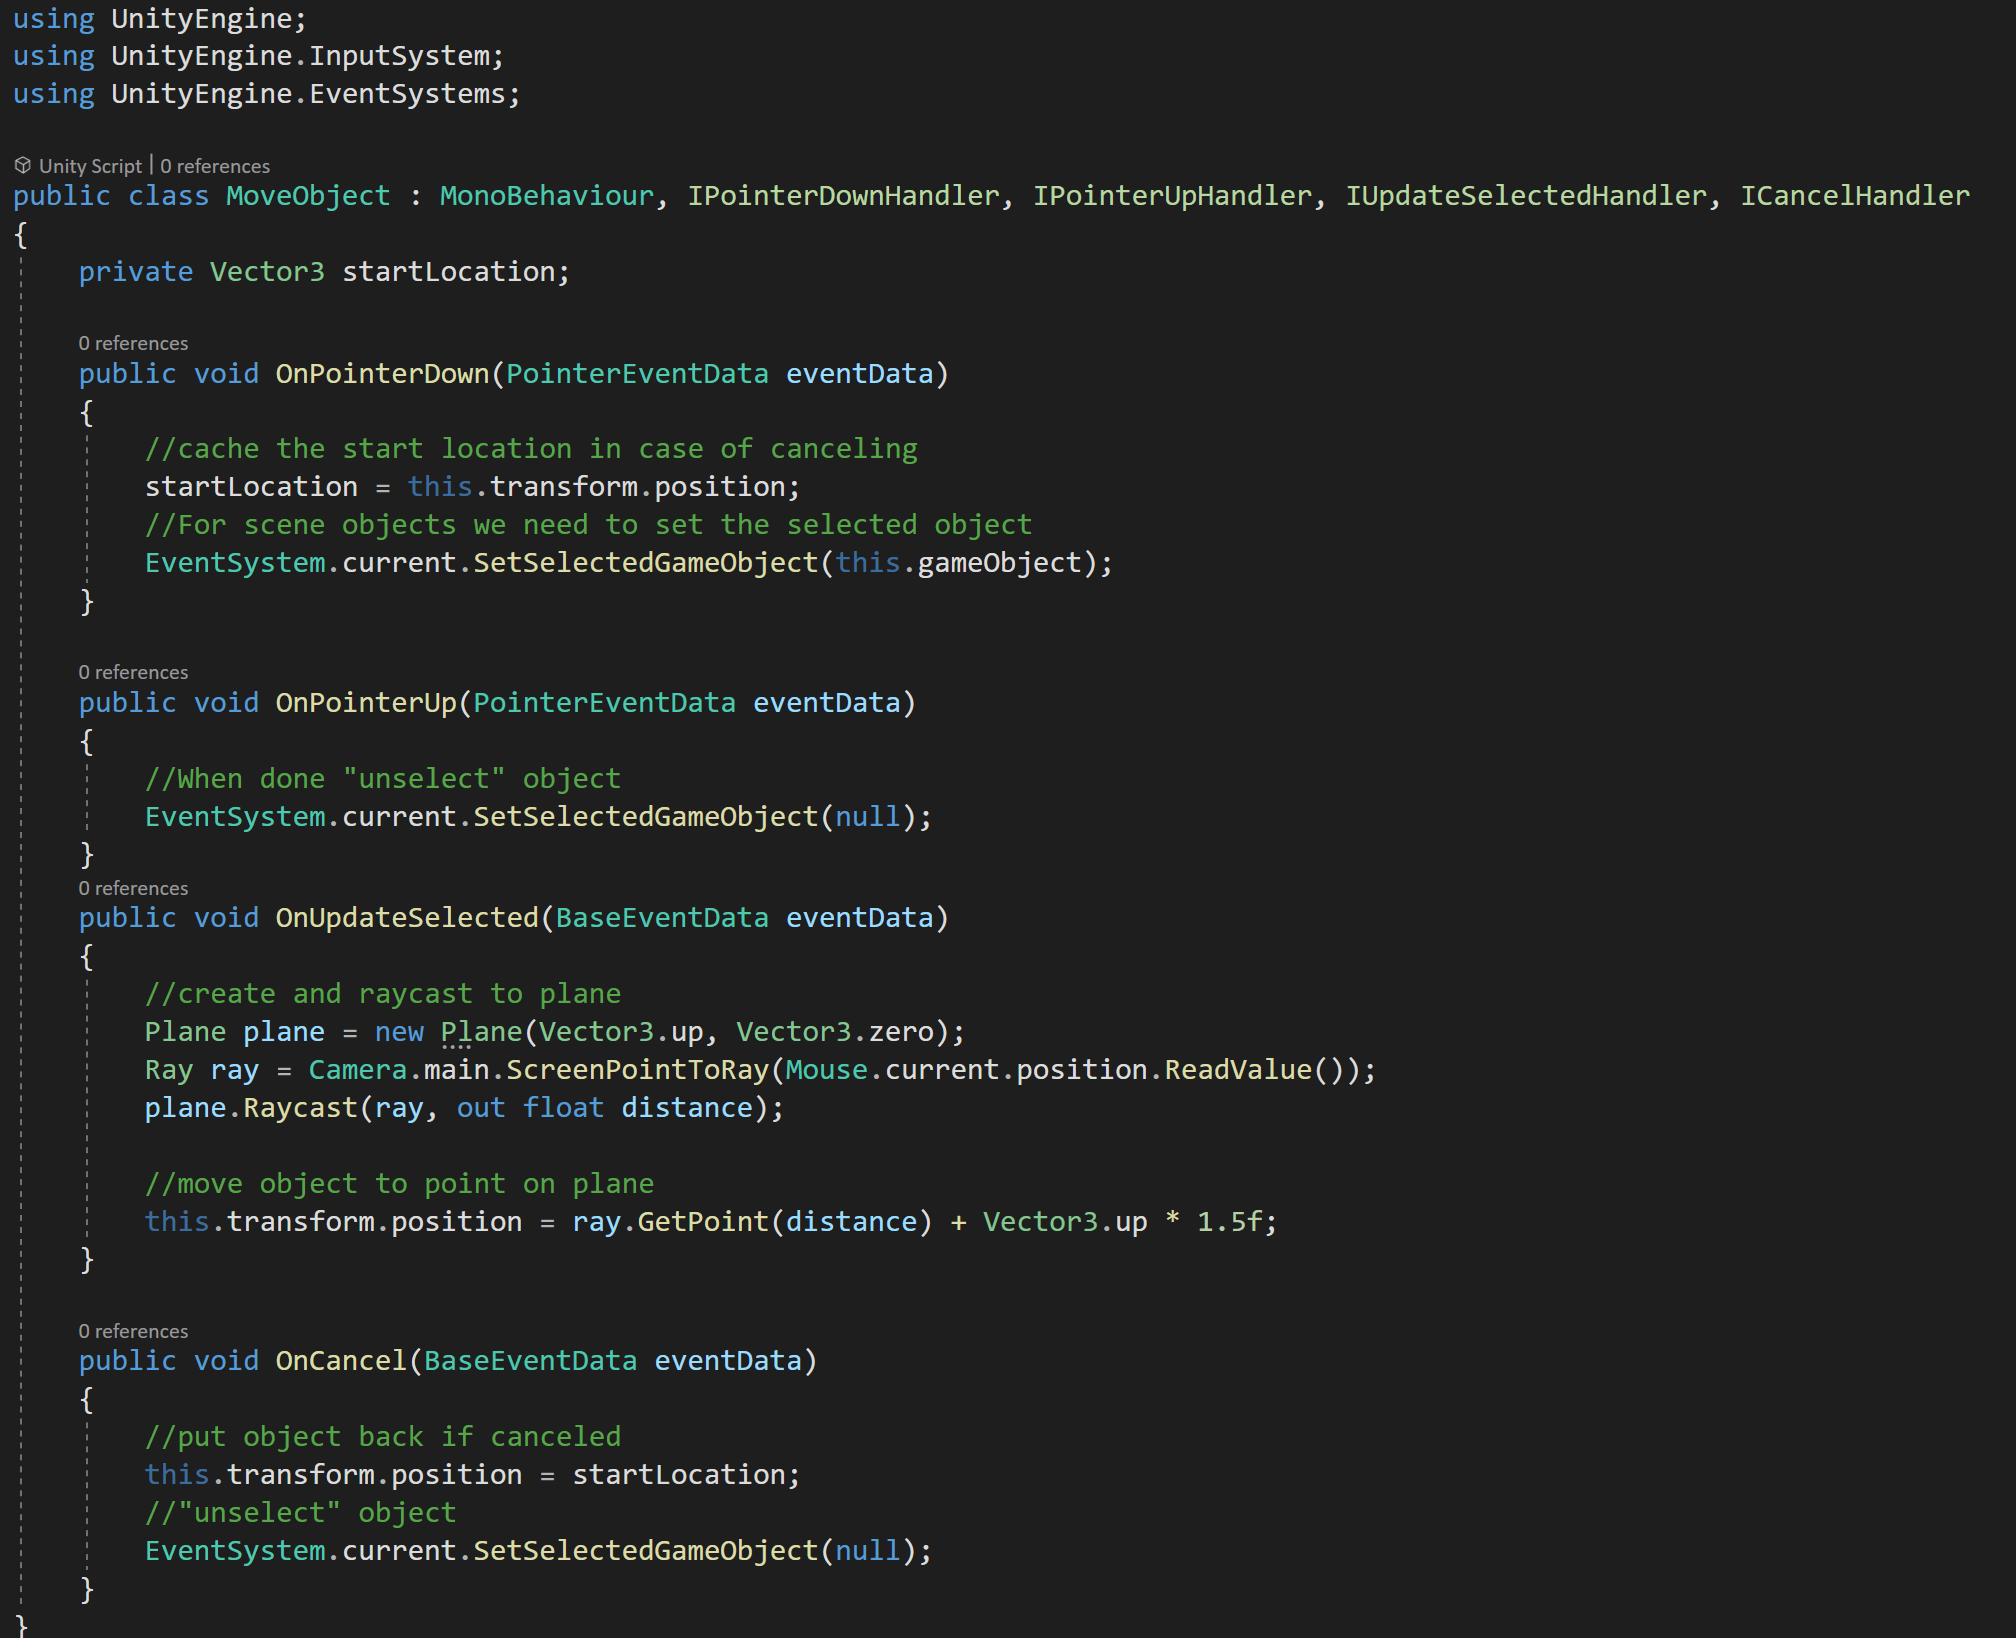Click the MonoBehaviour base class name
Viewport: 2016px width, 1638px height.
click(x=544, y=196)
